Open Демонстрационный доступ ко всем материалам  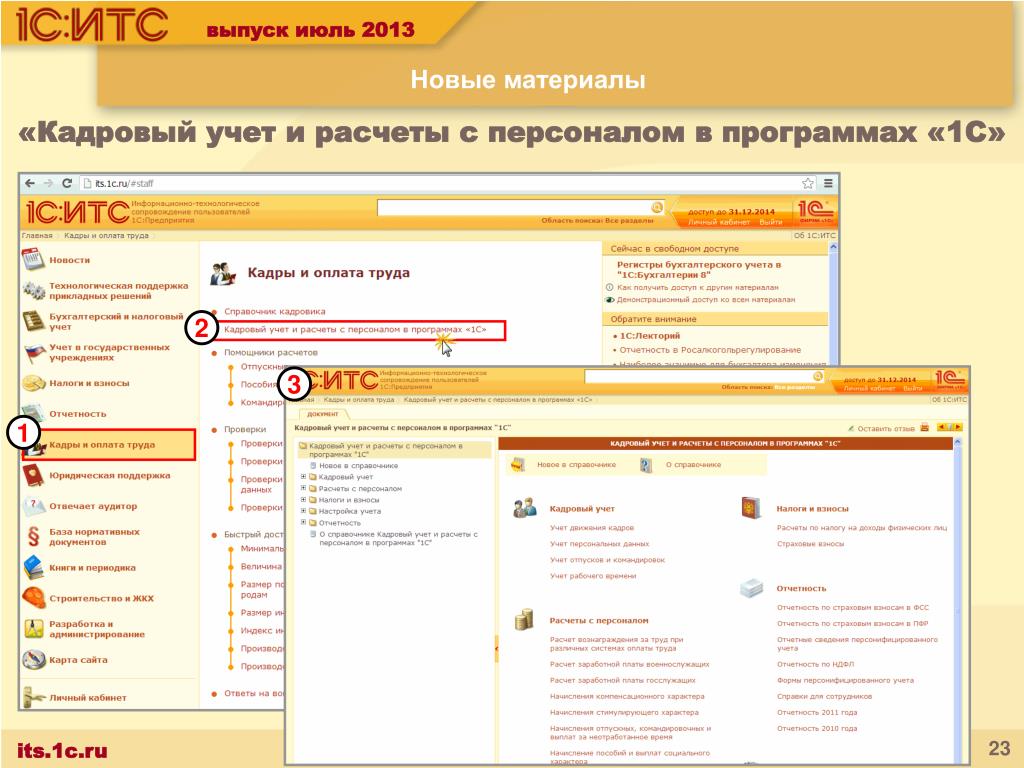pos(705,300)
